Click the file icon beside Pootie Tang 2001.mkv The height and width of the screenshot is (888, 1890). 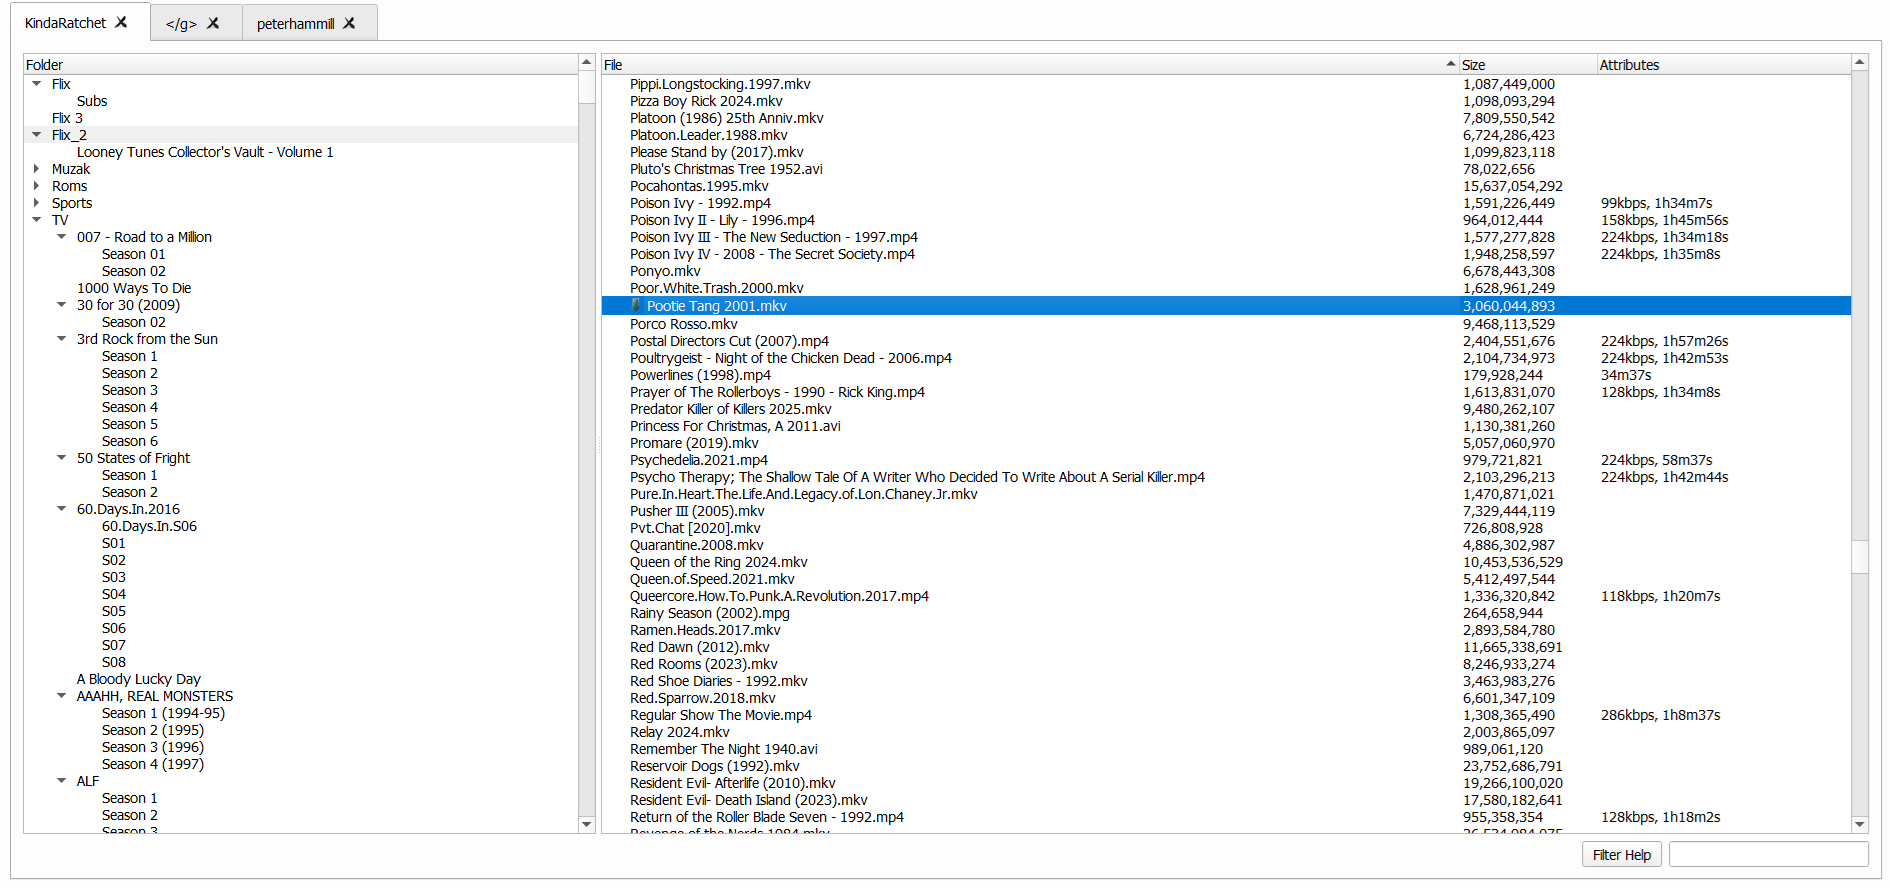636,306
